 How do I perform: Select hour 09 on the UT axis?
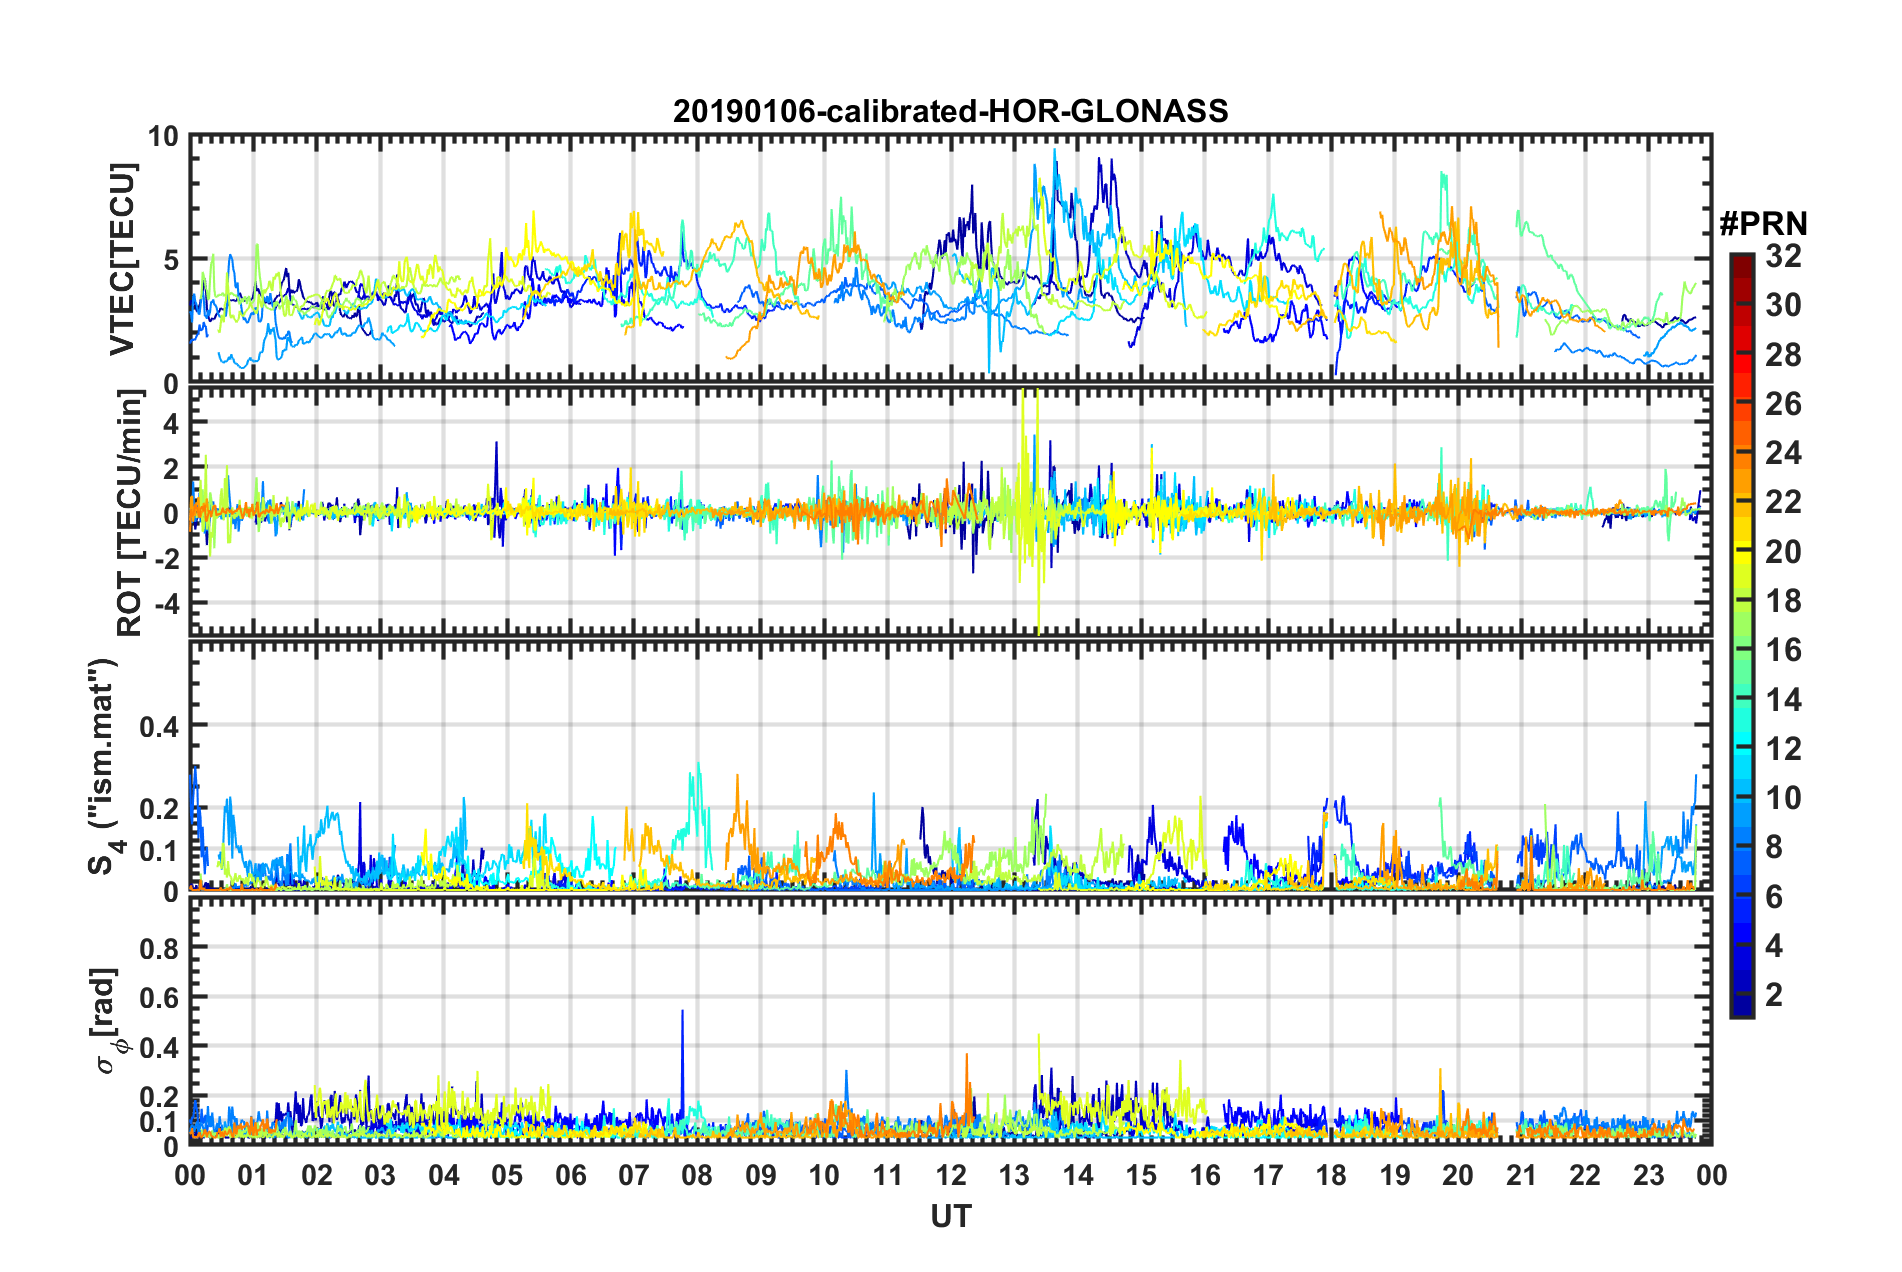pos(761,1174)
